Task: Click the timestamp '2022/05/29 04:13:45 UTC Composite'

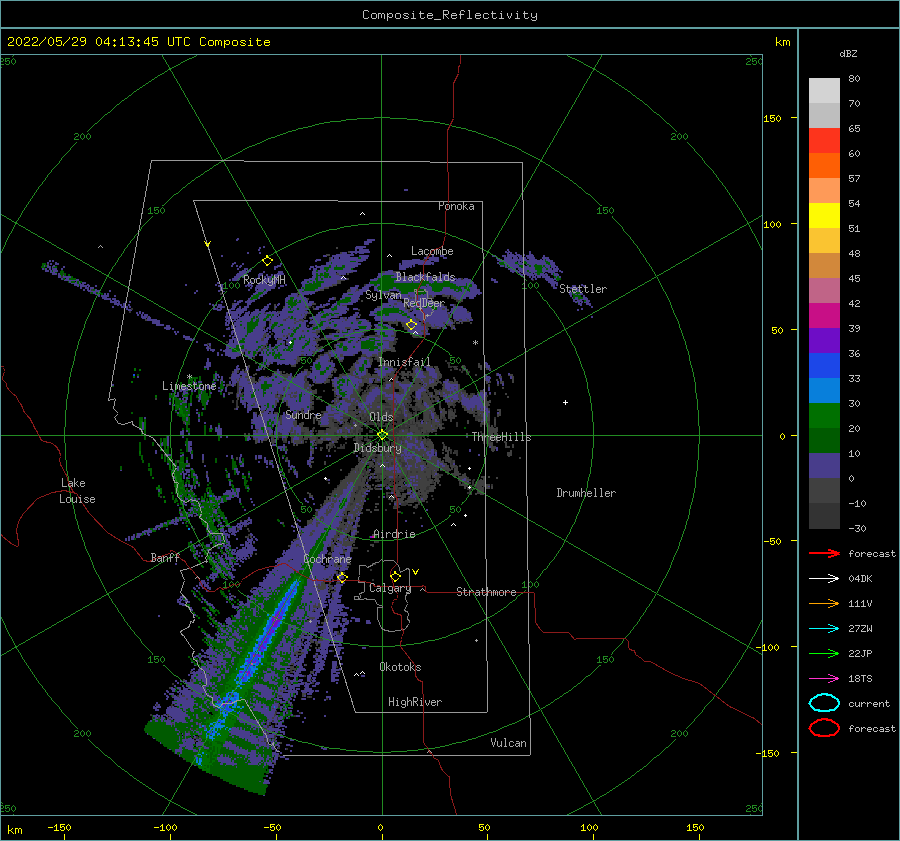Action: tap(139, 42)
